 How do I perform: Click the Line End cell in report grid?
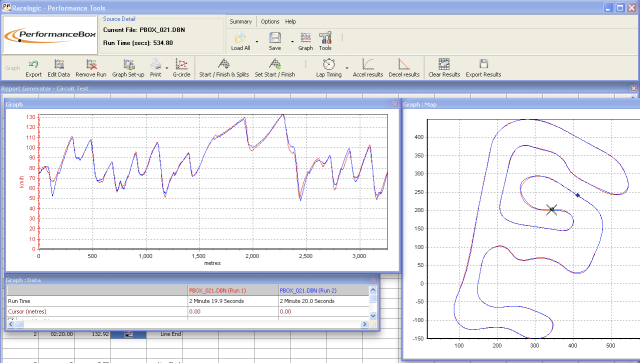(x=171, y=334)
